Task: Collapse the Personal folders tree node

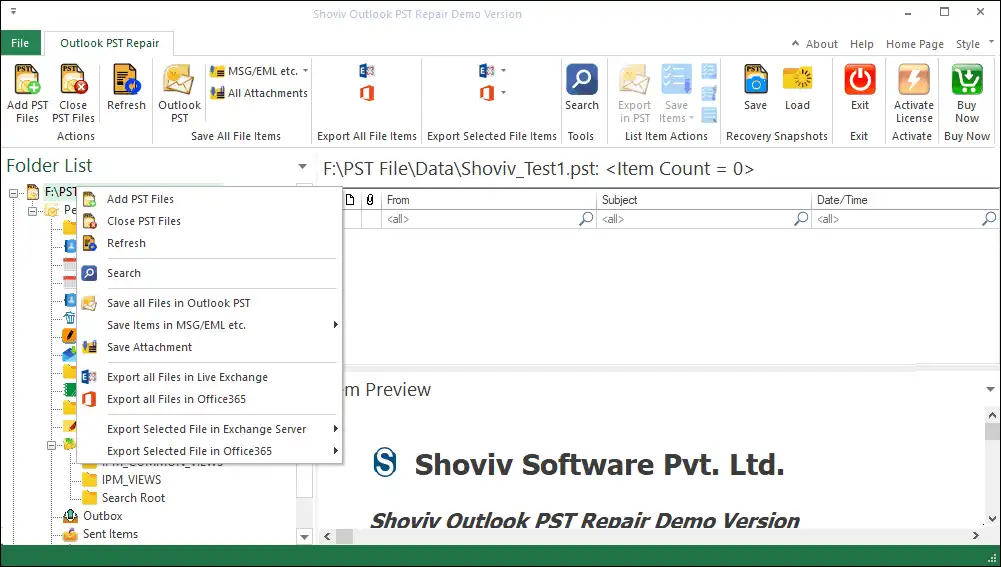Action: [32, 211]
